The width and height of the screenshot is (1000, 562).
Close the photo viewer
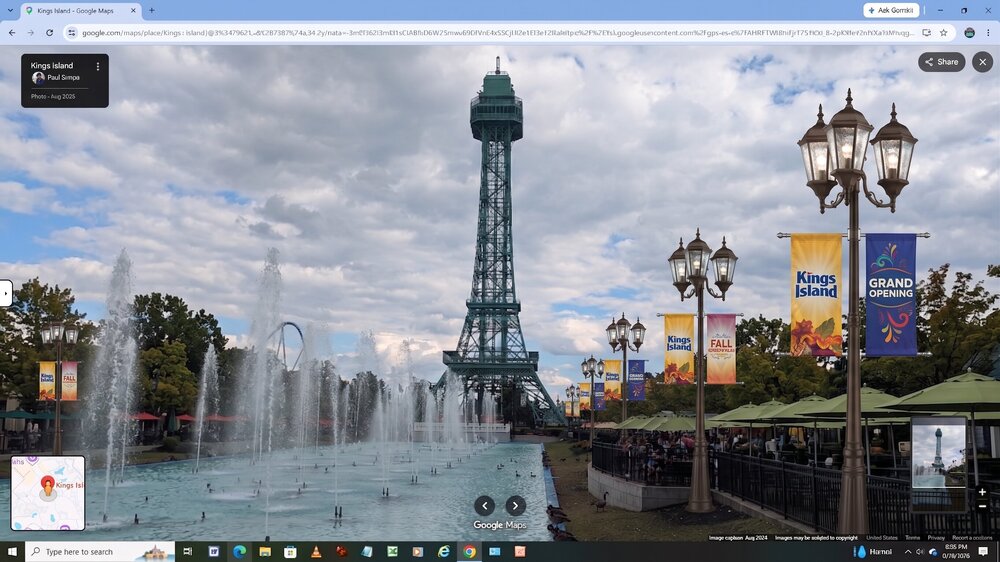[982, 62]
